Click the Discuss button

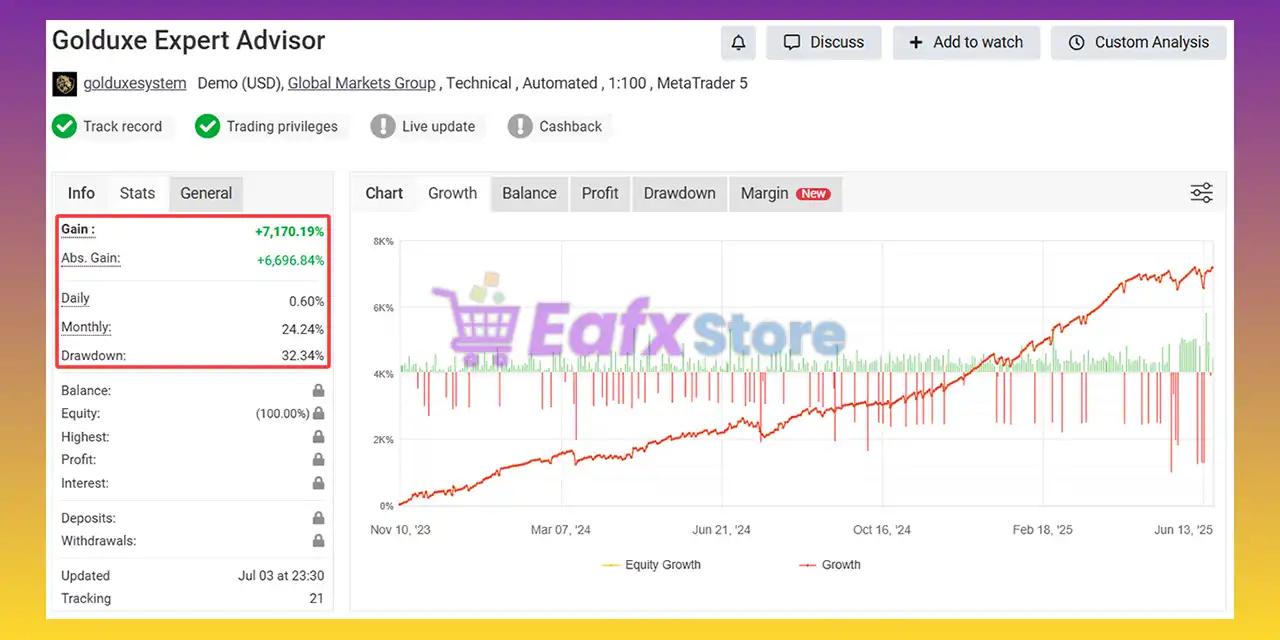click(x=823, y=43)
